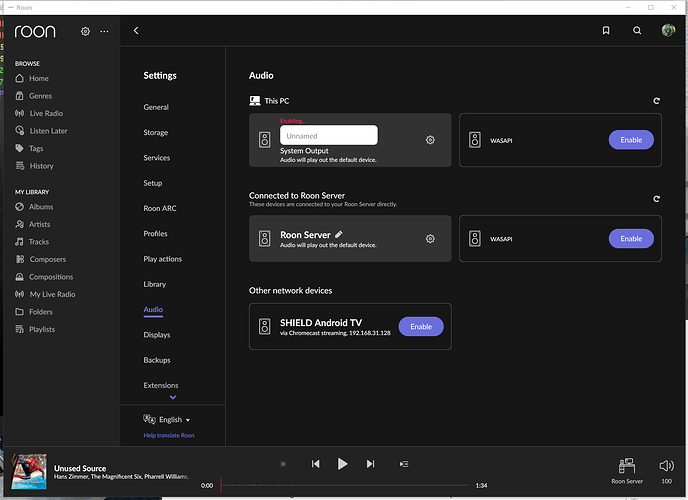Screen dimensions: 688x500
Task: Select General settings tab
Action: pyautogui.click(x=156, y=107)
